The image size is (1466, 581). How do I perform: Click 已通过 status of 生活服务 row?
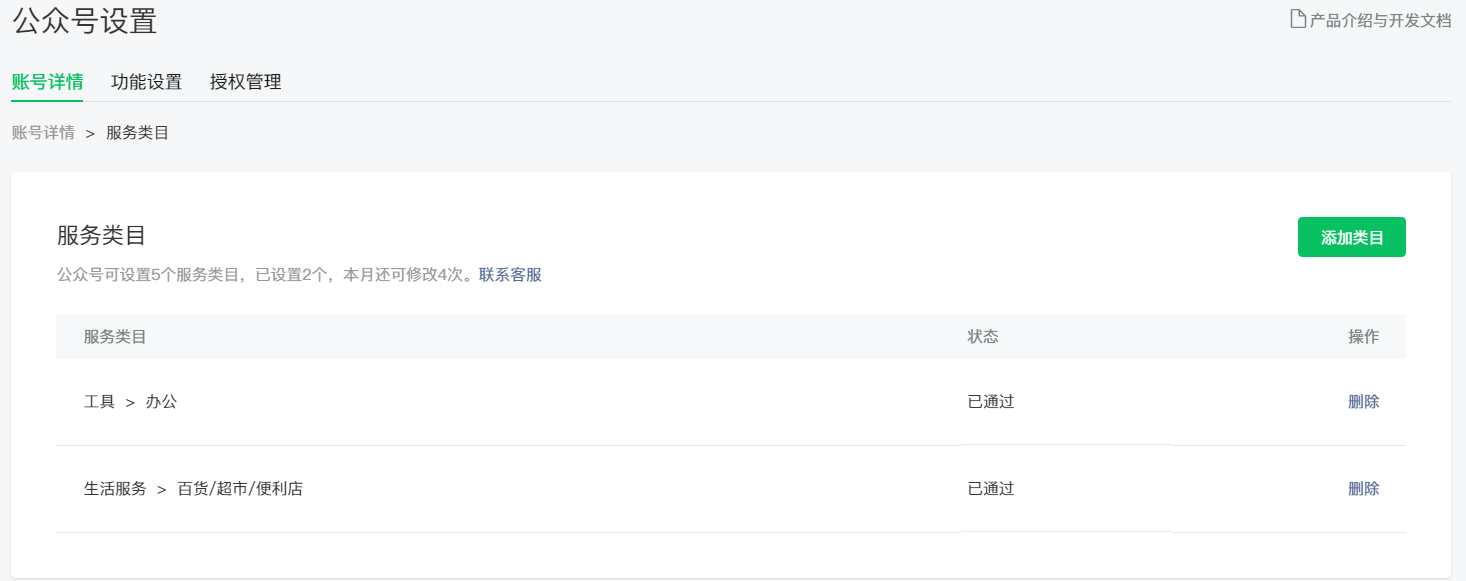pyautogui.click(x=991, y=489)
